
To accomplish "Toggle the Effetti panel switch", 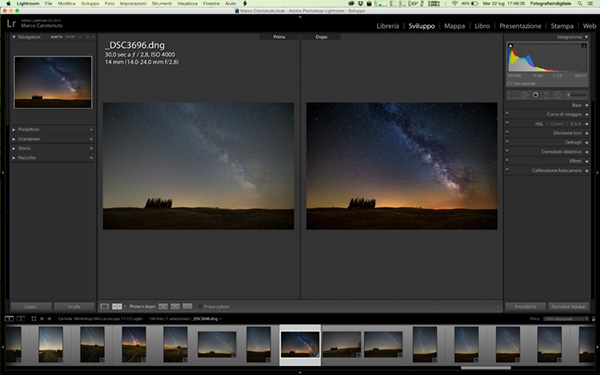I will click(x=507, y=160).
